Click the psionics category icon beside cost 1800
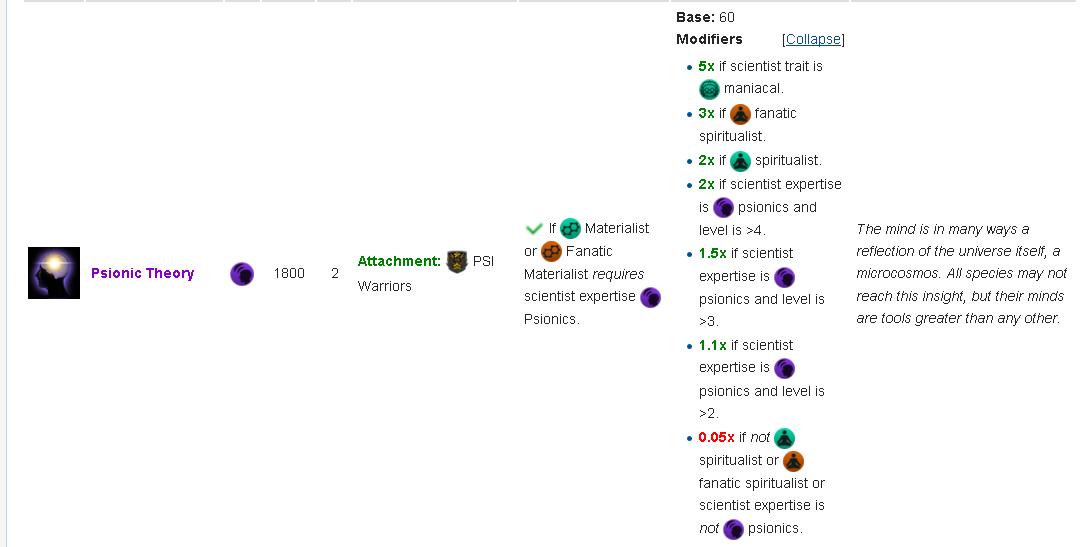 (x=242, y=274)
